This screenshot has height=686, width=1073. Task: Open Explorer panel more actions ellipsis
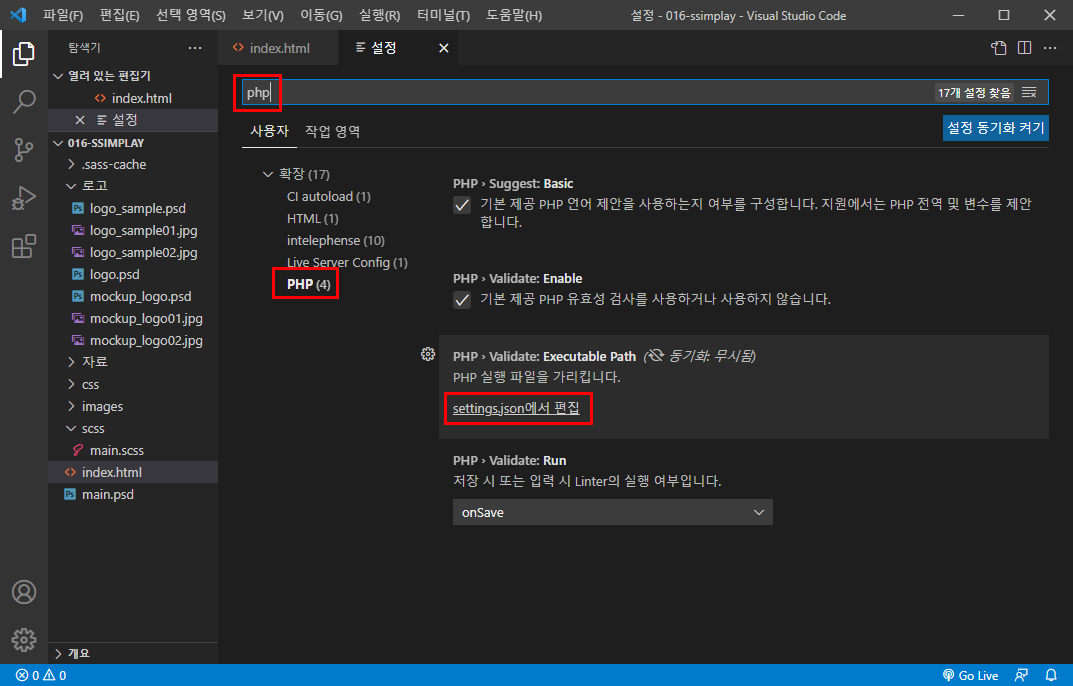pyautogui.click(x=195, y=48)
